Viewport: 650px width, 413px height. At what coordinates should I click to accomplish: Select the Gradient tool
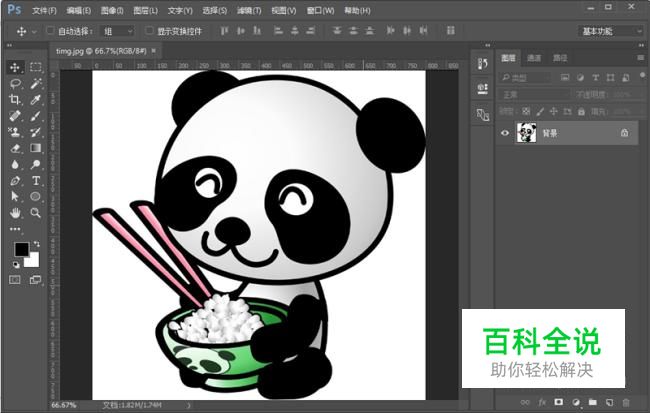pos(36,148)
